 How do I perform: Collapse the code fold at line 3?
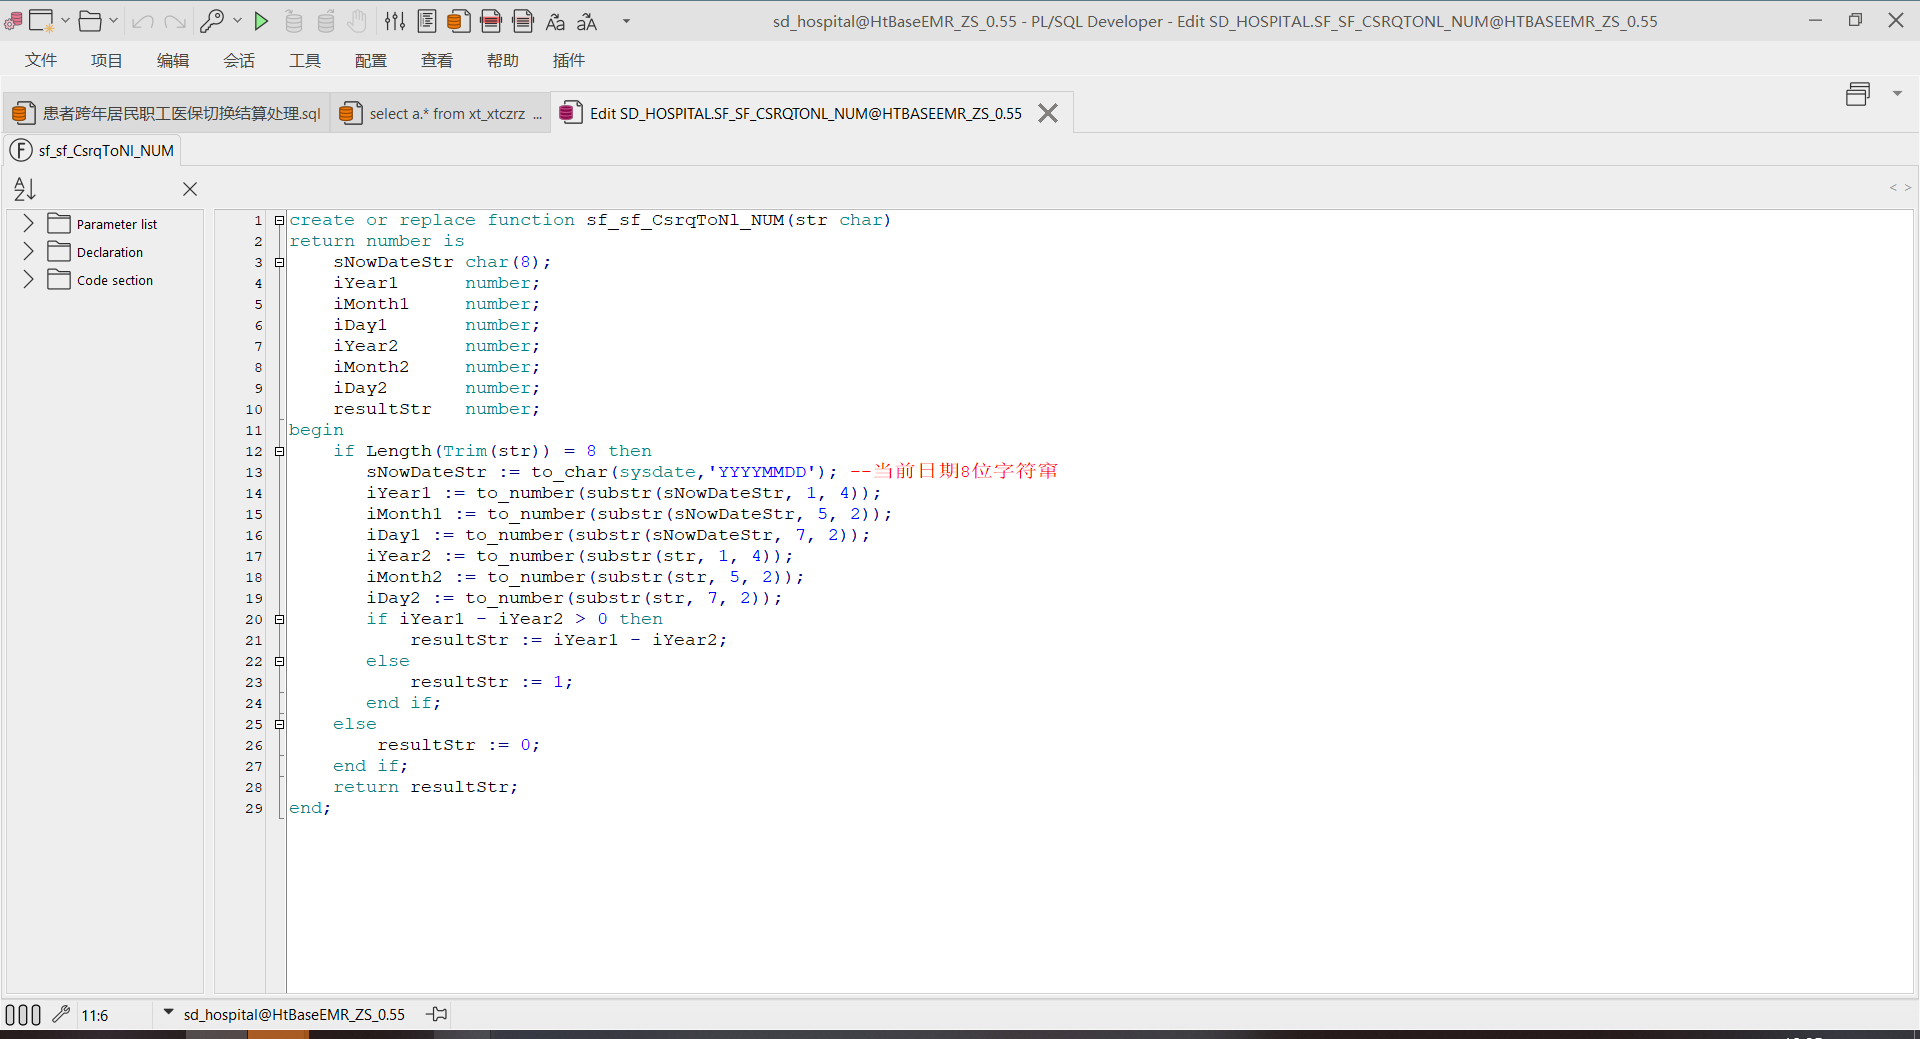click(x=280, y=262)
